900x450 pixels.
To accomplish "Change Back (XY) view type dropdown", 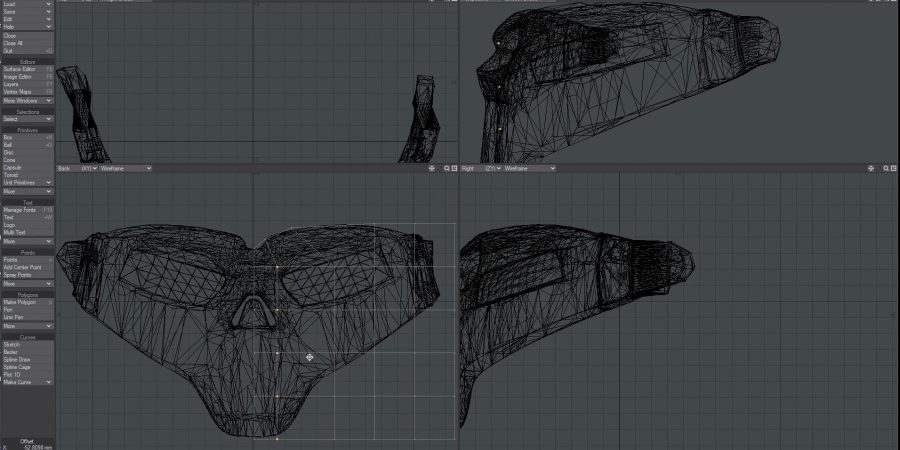I will 78,168.
